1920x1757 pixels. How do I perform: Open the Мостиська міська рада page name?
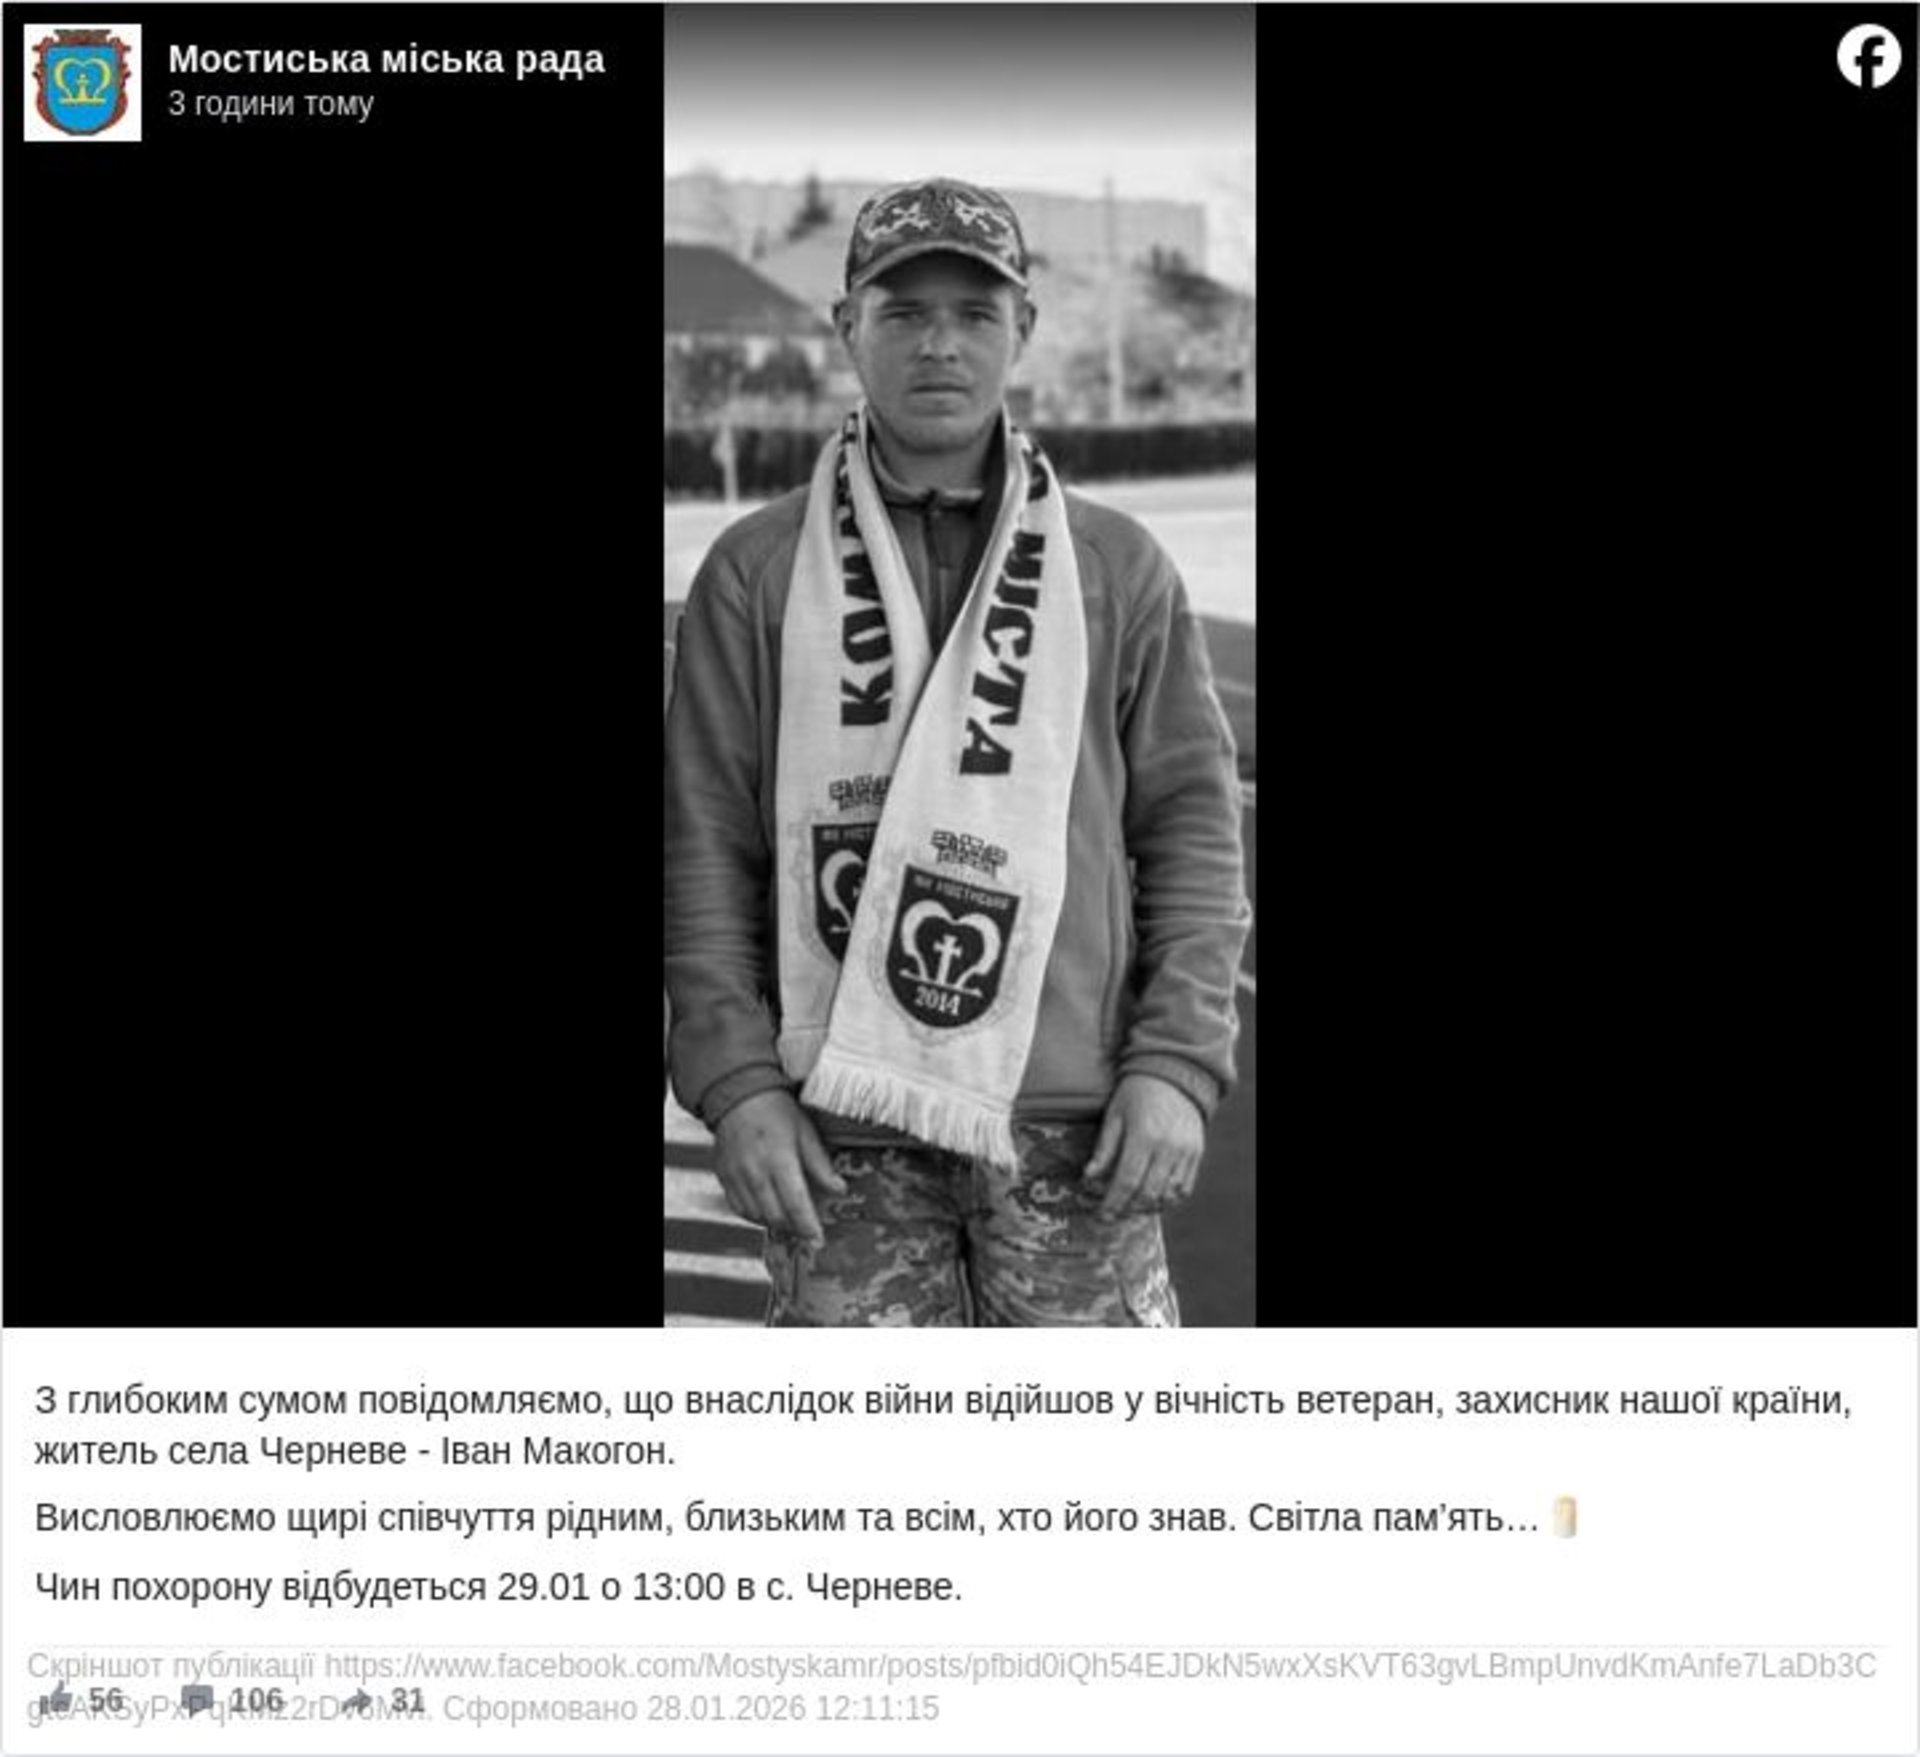pyautogui.click(x=386, y=59)
